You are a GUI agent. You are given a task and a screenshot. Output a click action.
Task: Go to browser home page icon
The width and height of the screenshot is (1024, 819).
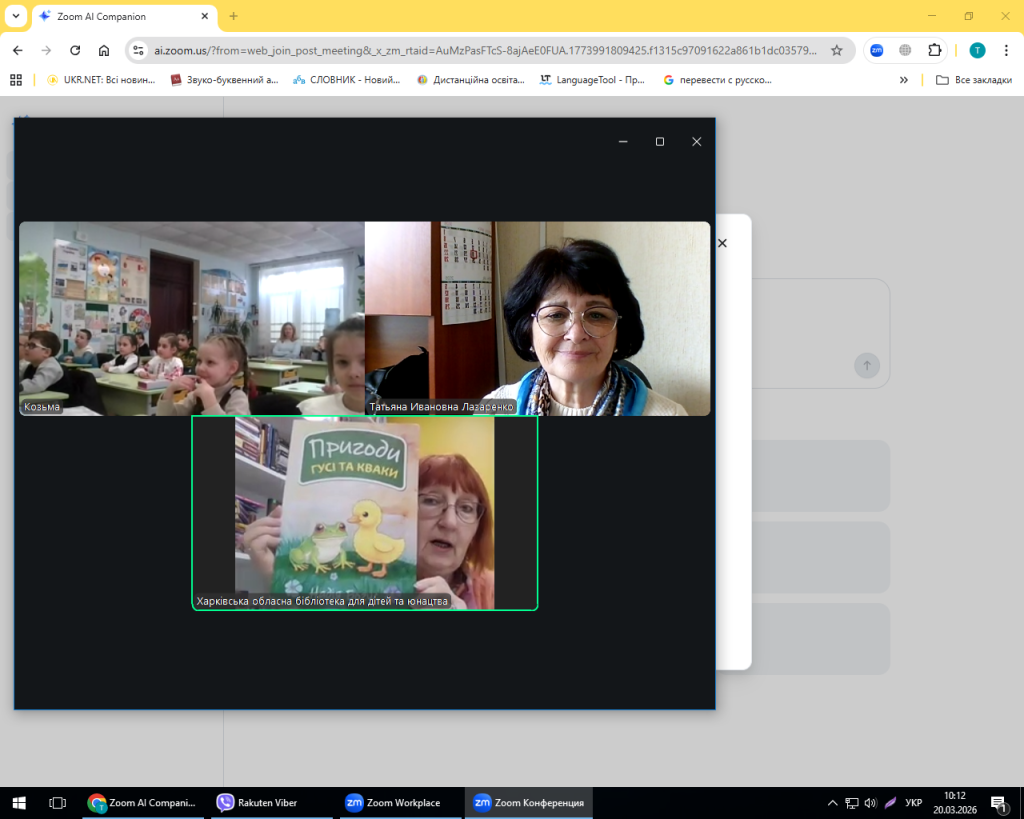pos(104,50)
